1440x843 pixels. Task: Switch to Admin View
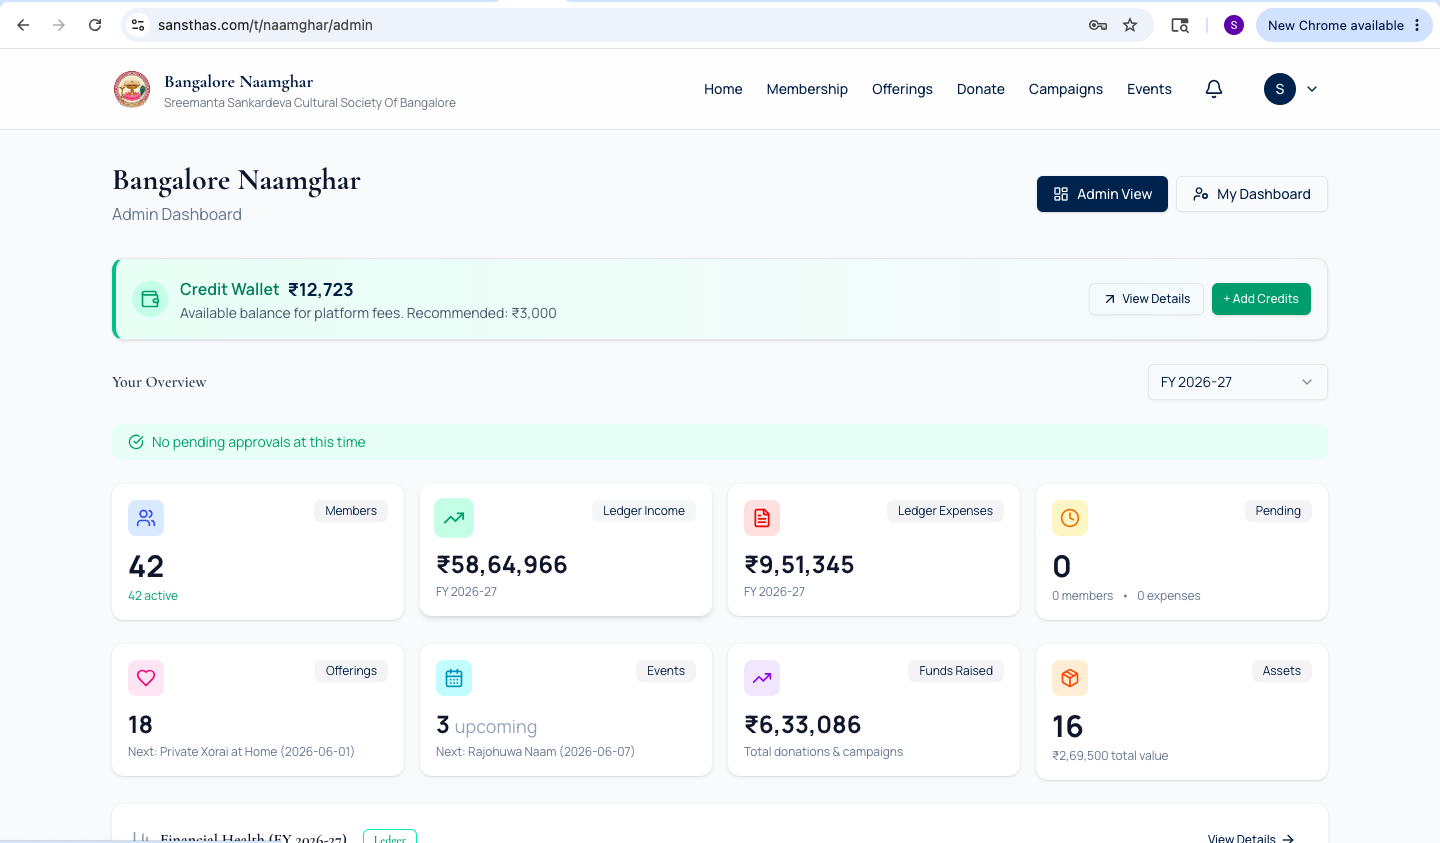1102,194
